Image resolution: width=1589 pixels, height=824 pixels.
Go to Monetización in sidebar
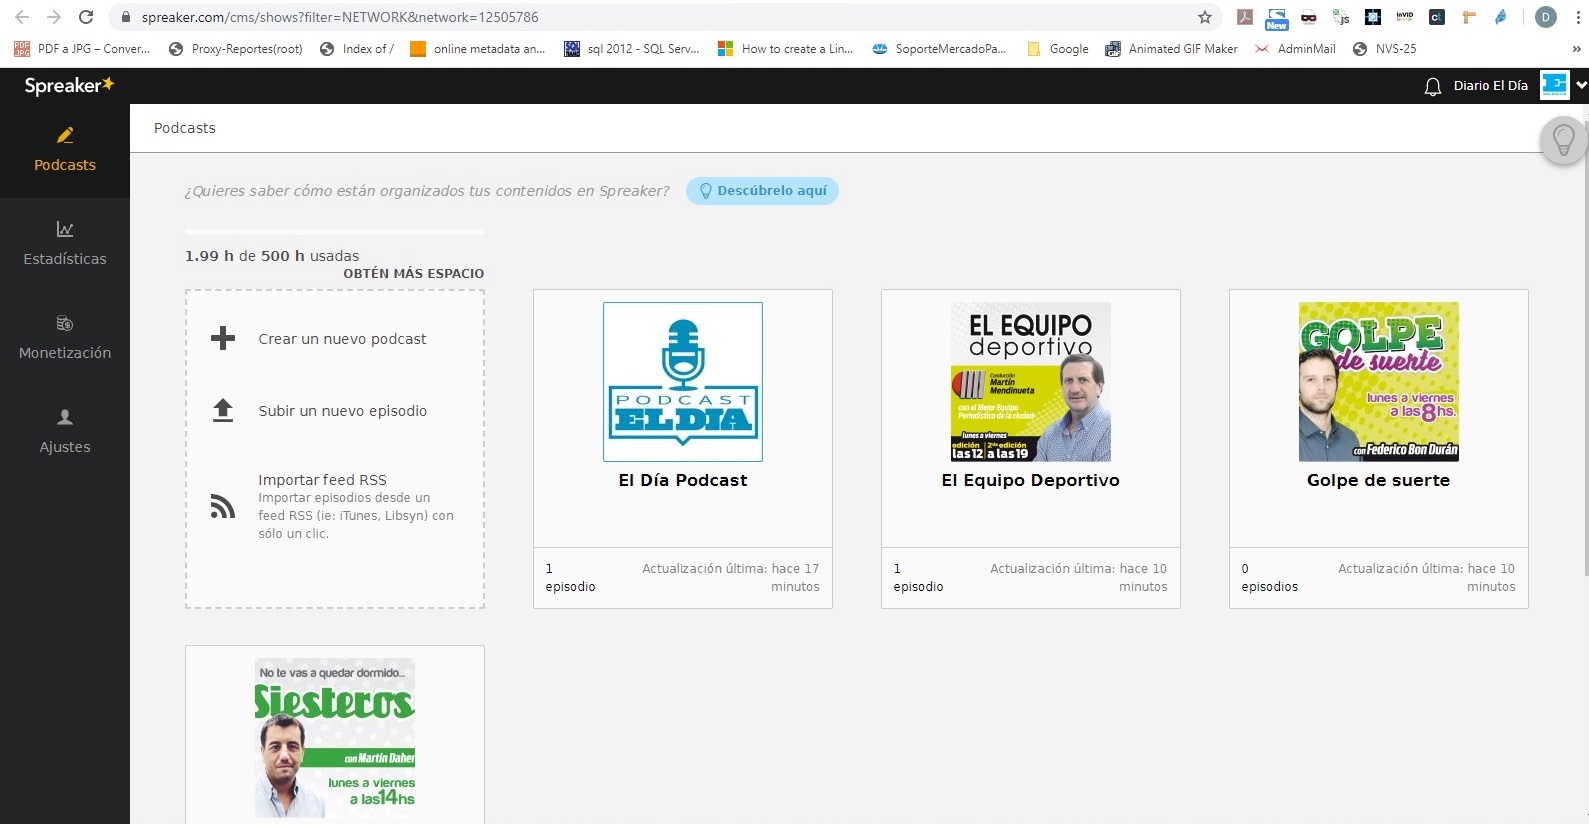pos(65,337)
